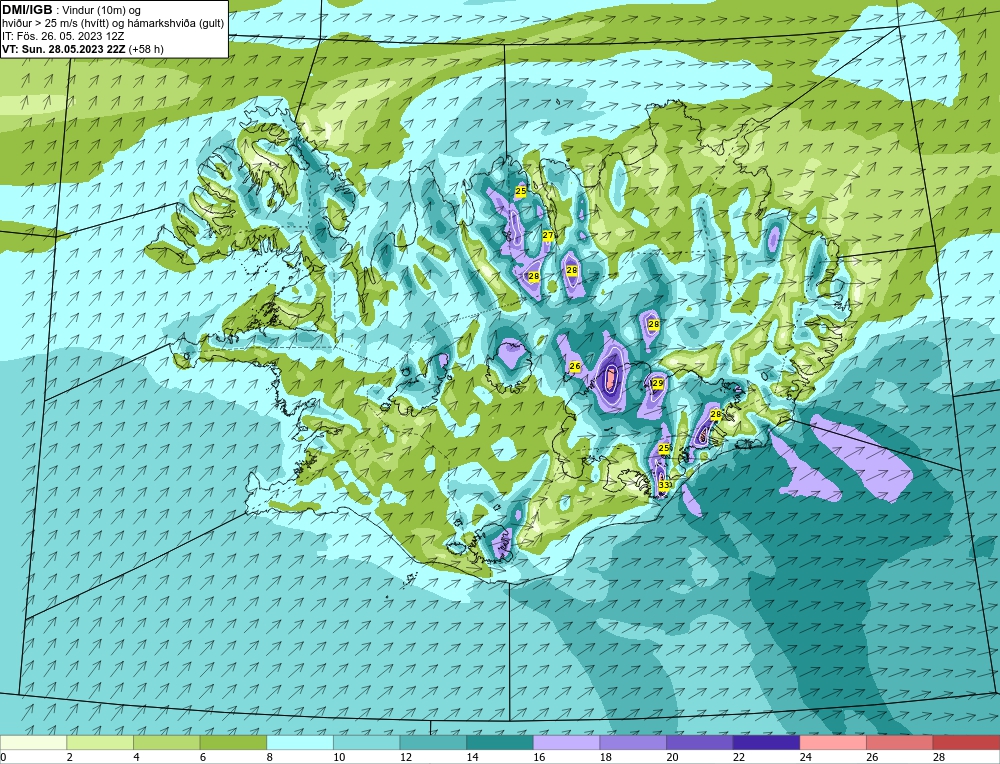Click the legend scale value '12'
The image size is (1000, 764).
[406, 757]
